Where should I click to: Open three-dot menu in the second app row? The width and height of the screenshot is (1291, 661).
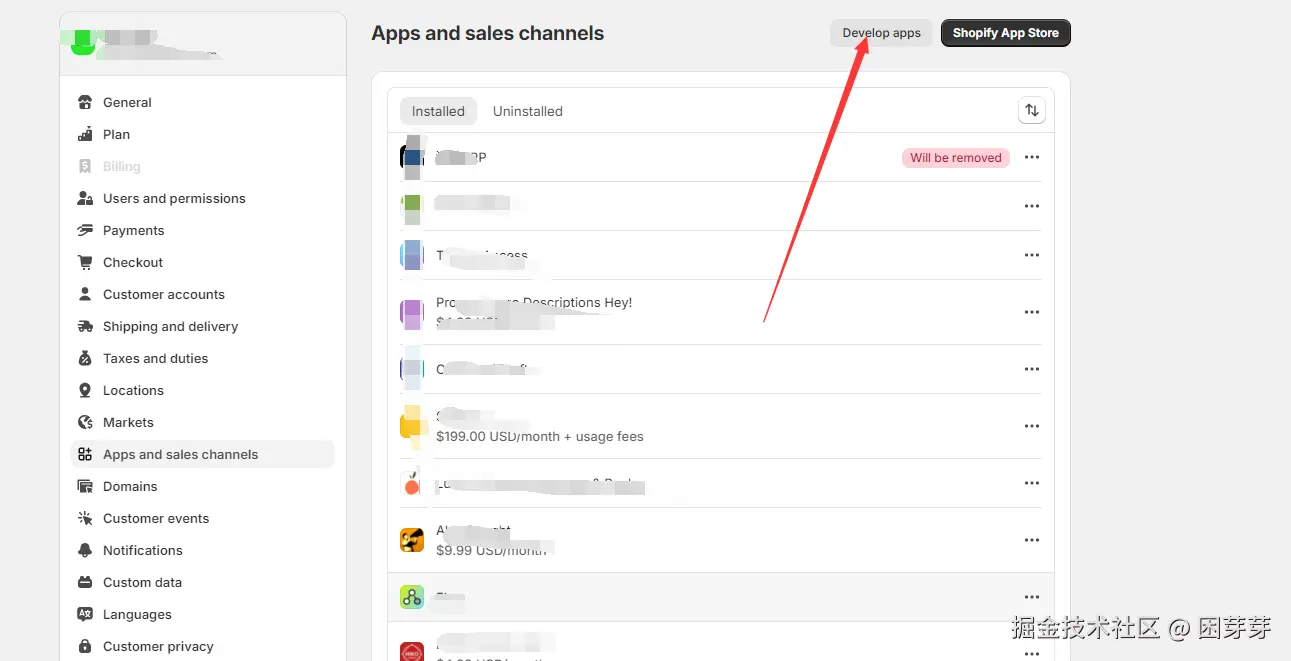[1032, 206]
